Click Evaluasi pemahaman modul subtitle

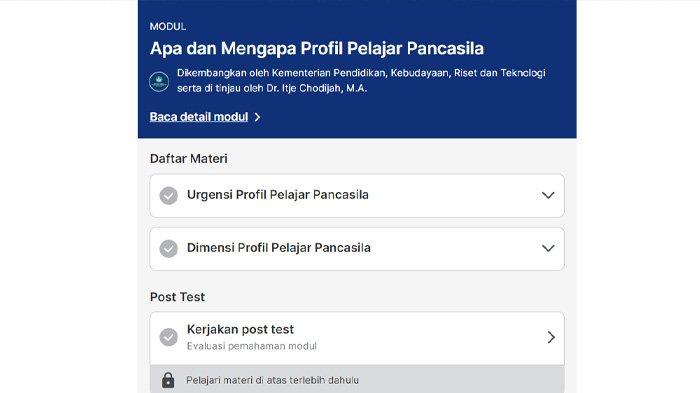(x=251, y=346)
